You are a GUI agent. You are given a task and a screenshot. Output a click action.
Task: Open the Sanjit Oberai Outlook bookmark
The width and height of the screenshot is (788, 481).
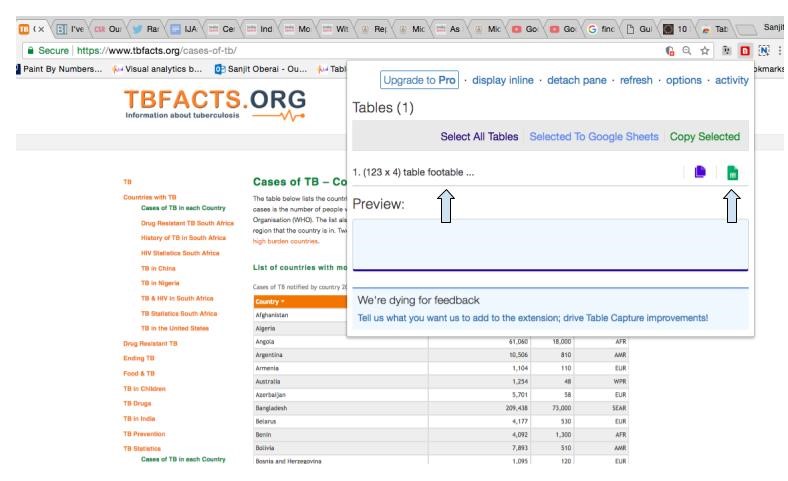(261, 69)
